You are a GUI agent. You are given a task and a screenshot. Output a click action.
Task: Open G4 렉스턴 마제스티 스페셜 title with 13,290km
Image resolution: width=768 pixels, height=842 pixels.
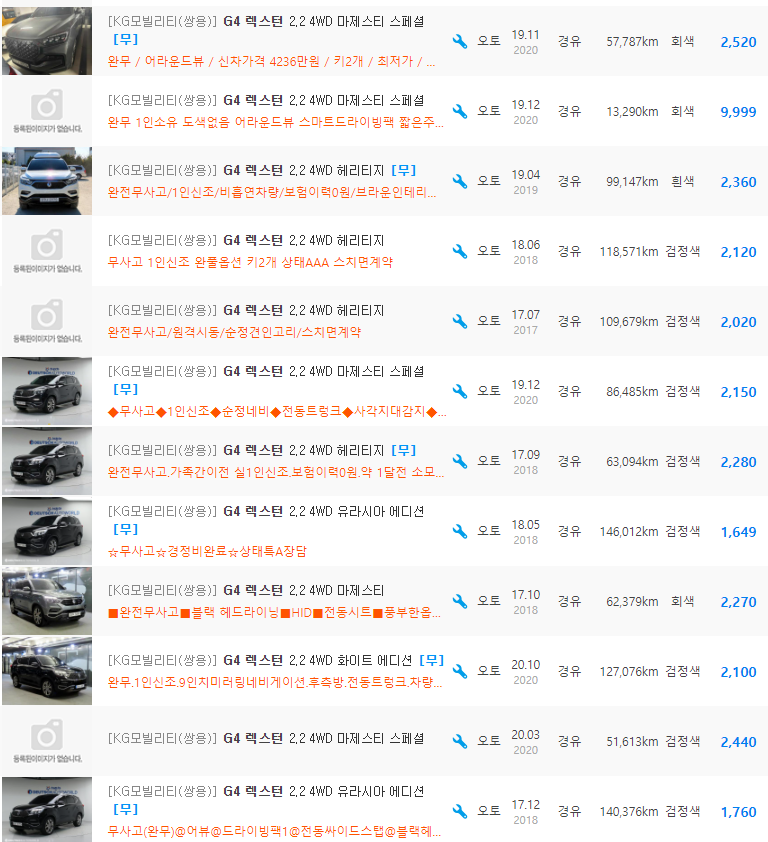coord(266,100)
